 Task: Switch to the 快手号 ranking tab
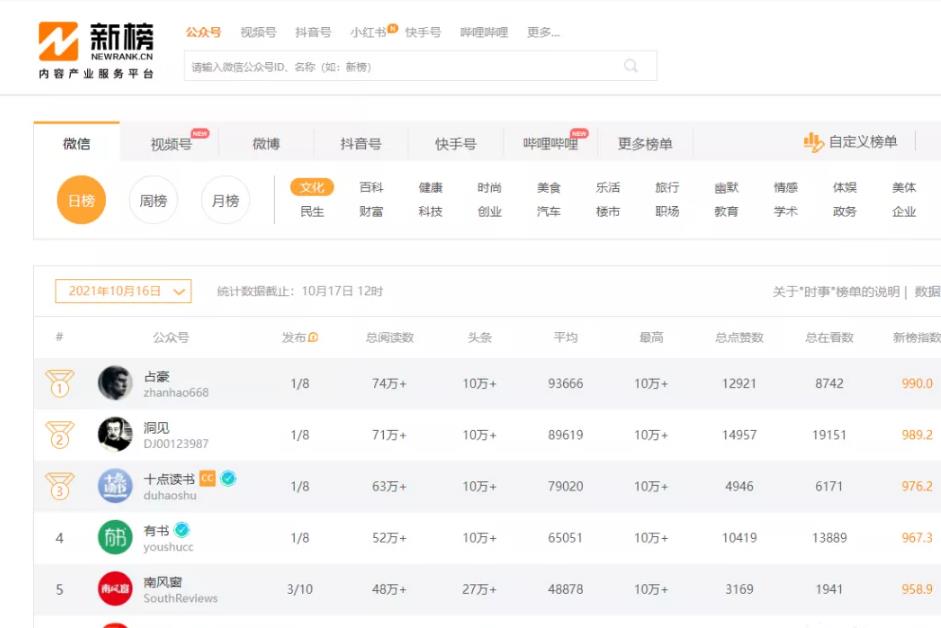pyautogui.click(x=455, y=143)
